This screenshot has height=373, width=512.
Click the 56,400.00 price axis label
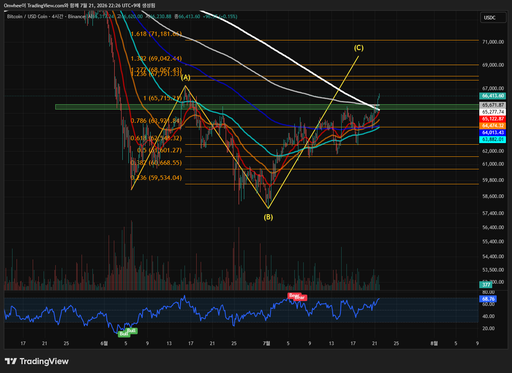[x=493, y=227]
